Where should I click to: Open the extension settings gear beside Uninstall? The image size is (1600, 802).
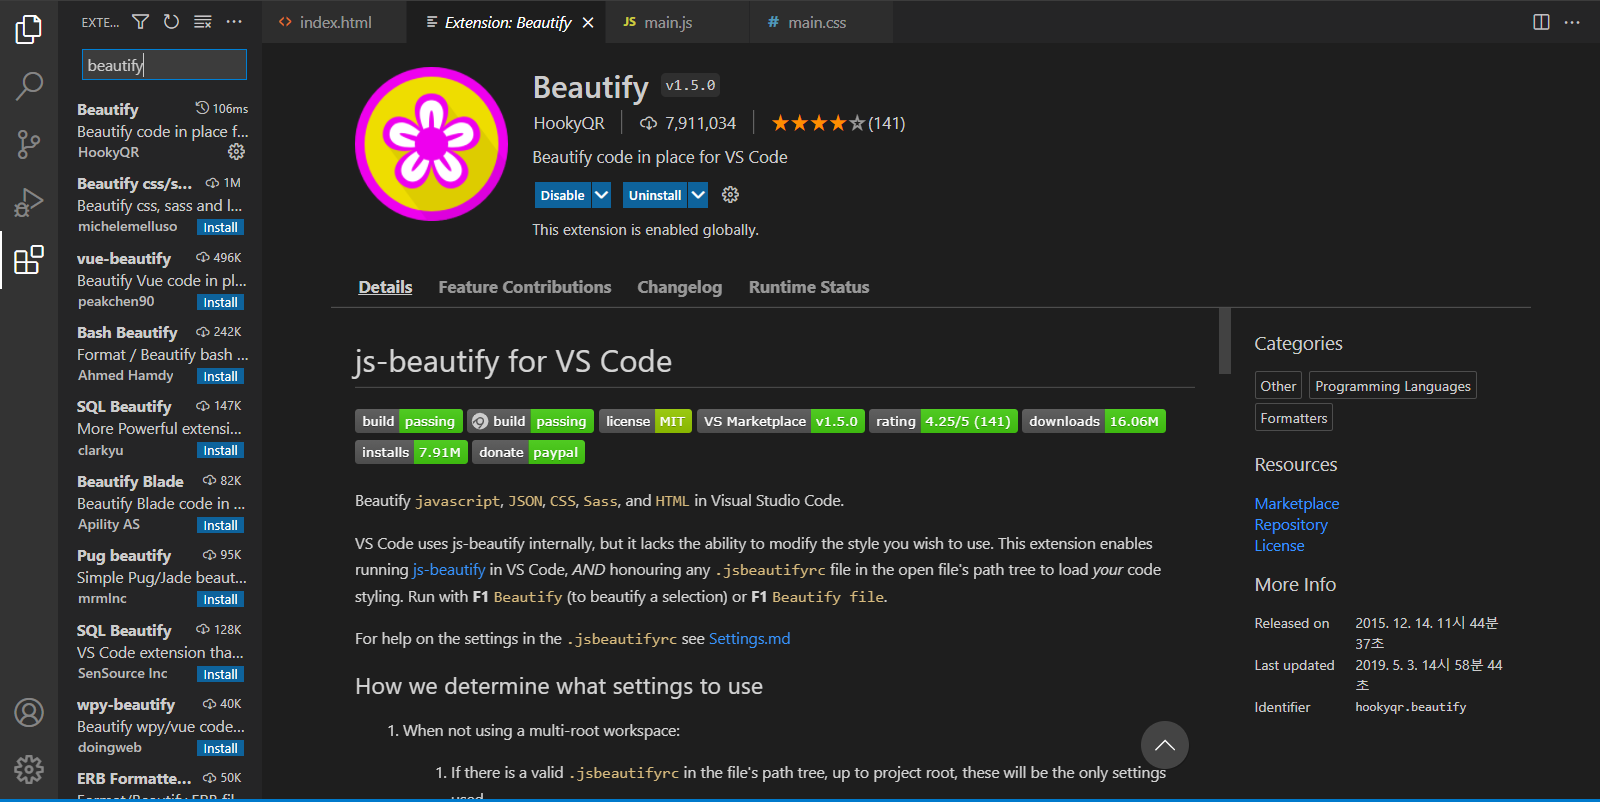point(731,195)
